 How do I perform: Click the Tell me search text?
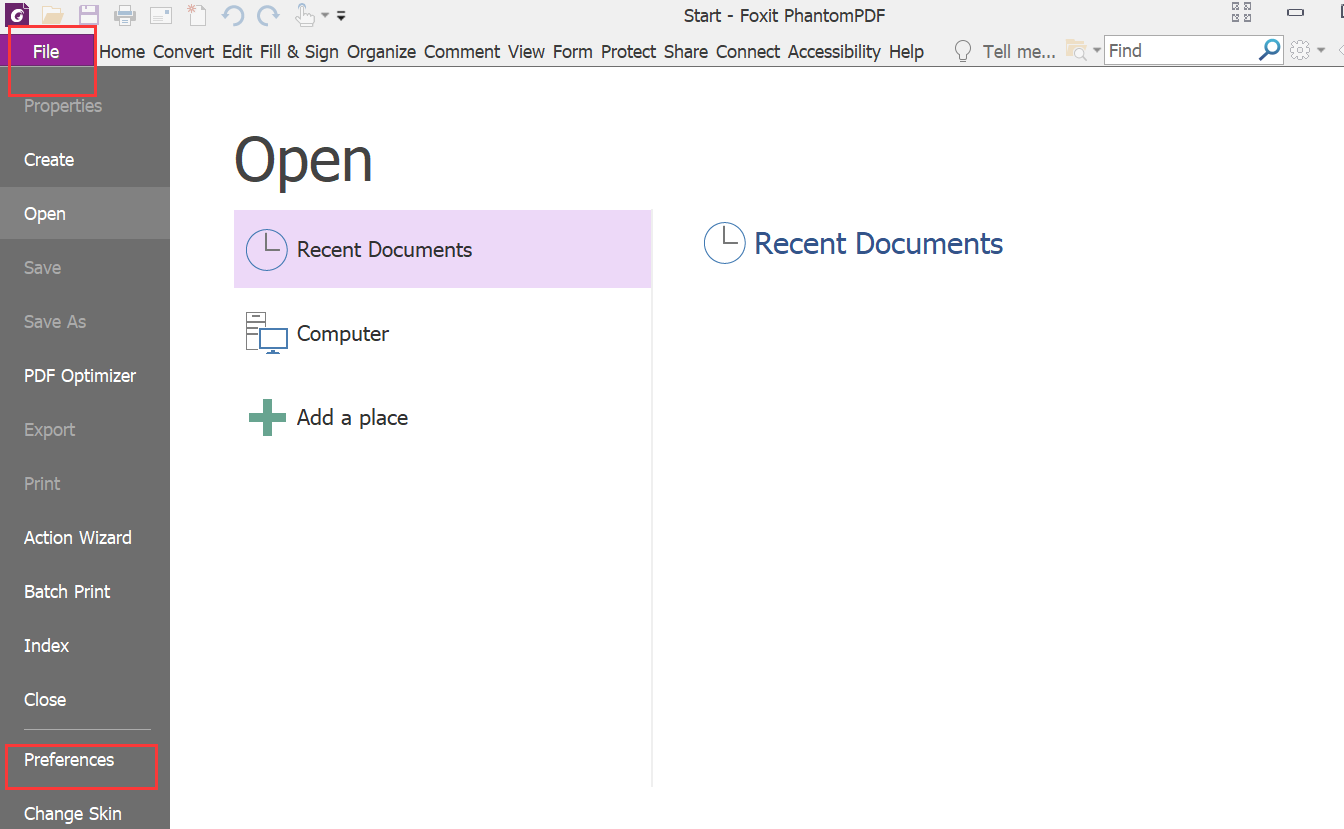[x=1019, y=52]
